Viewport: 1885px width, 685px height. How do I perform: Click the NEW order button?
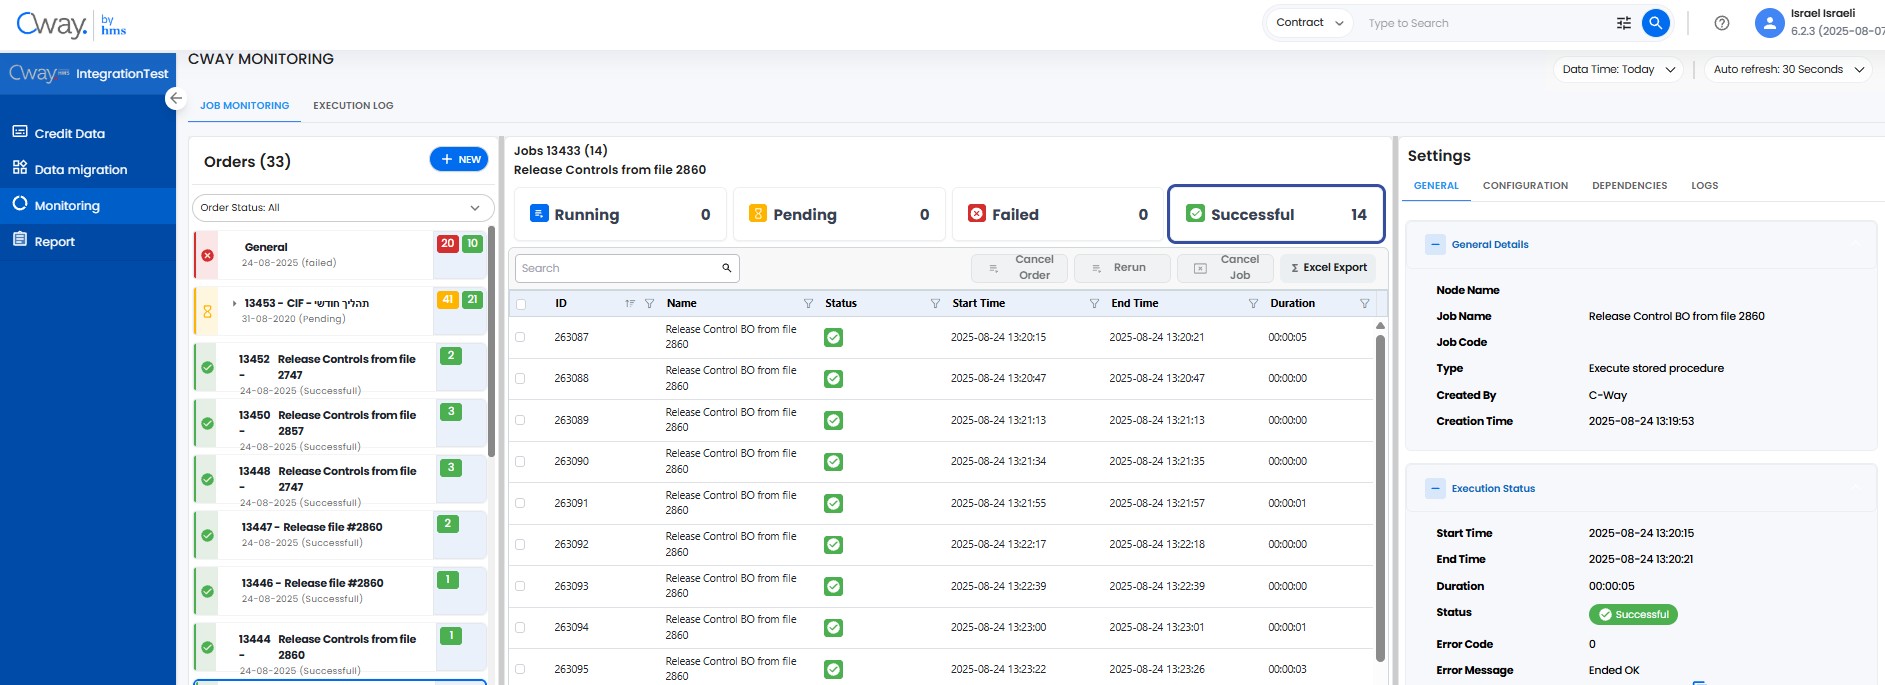[x=459, y=159]
